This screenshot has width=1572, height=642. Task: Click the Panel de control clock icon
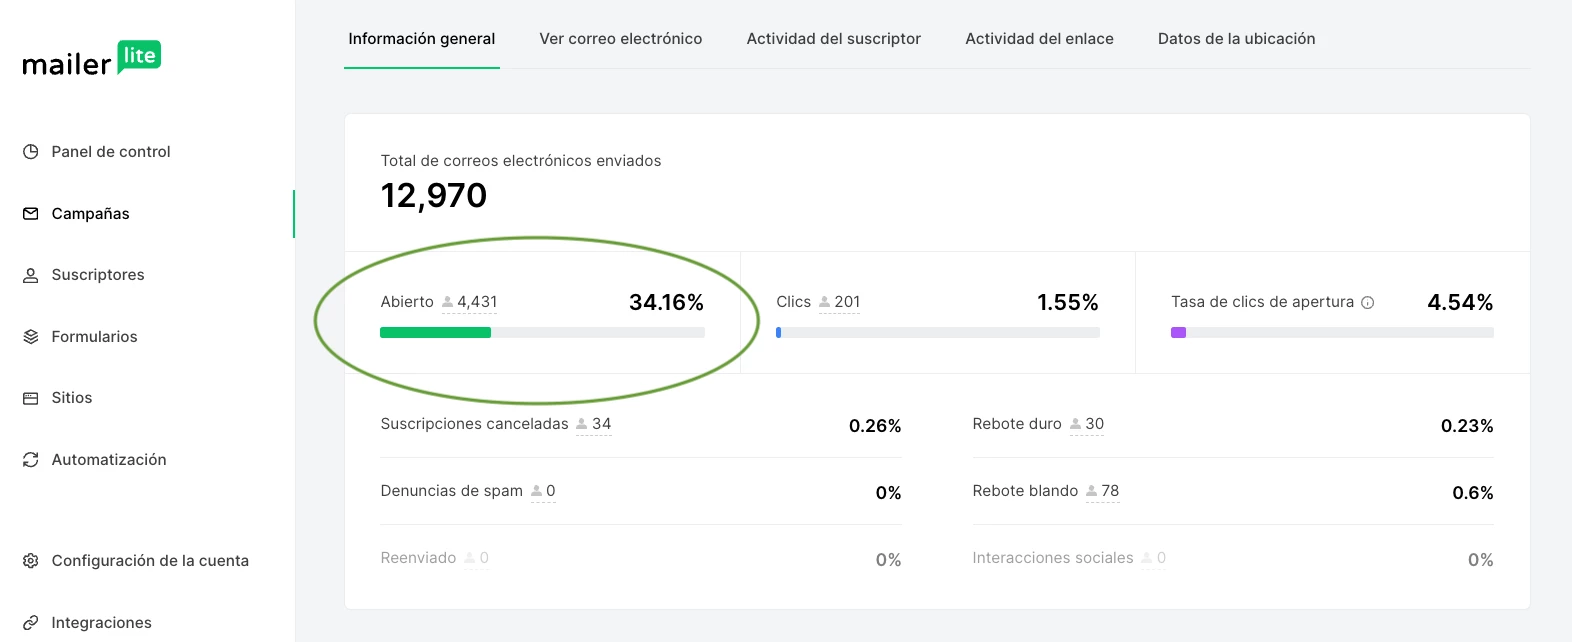coord(31,152)
